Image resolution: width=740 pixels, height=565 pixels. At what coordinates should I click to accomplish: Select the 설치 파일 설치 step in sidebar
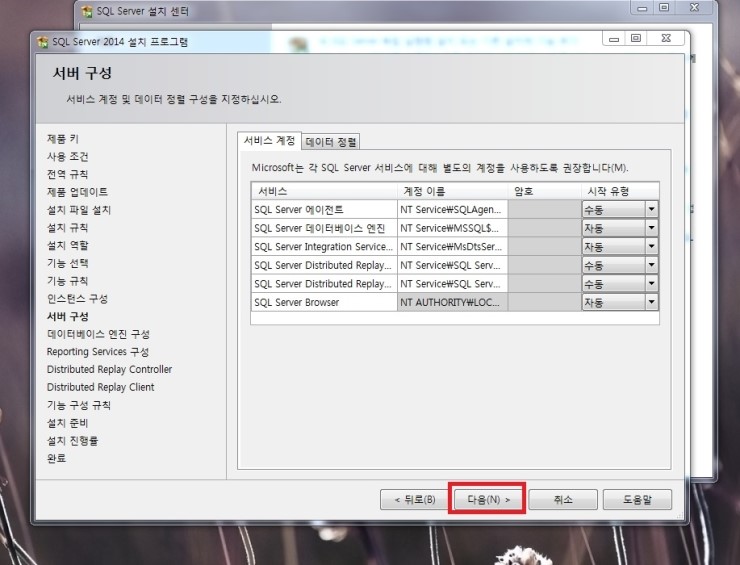pos(79,210)
